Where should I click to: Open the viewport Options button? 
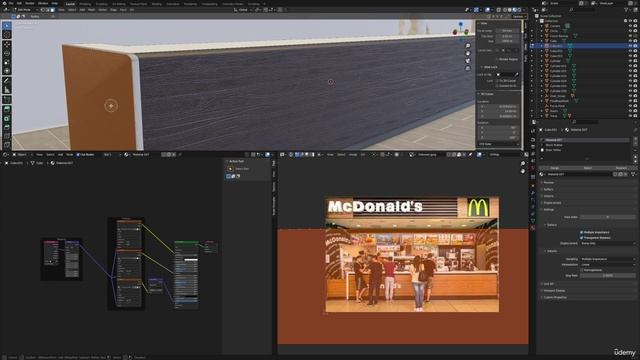click(518, 16)
